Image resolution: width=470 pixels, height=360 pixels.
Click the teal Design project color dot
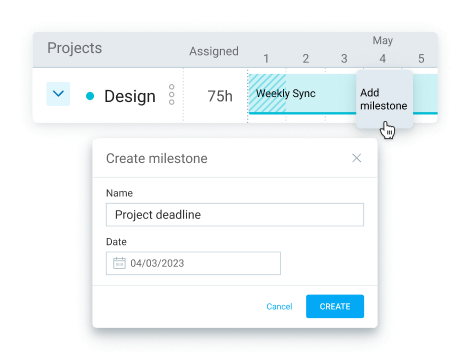point(90,96)
